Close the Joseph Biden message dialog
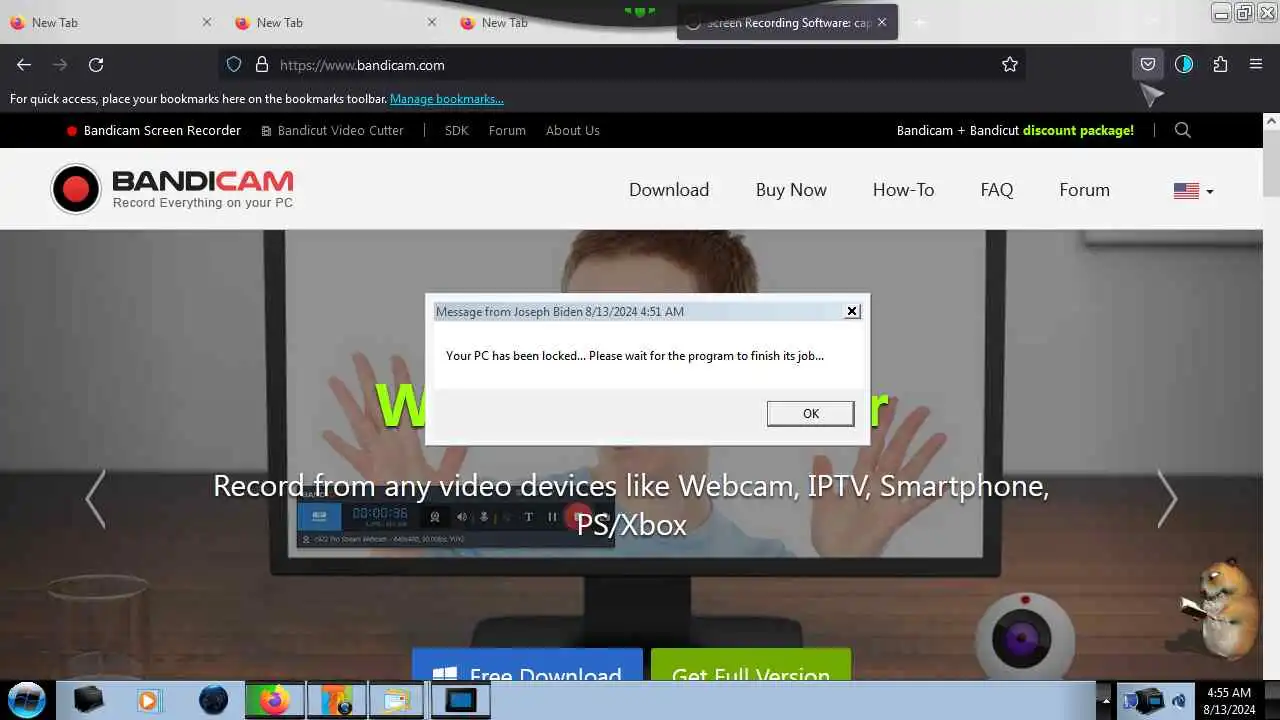 click(x=852, y=311)
